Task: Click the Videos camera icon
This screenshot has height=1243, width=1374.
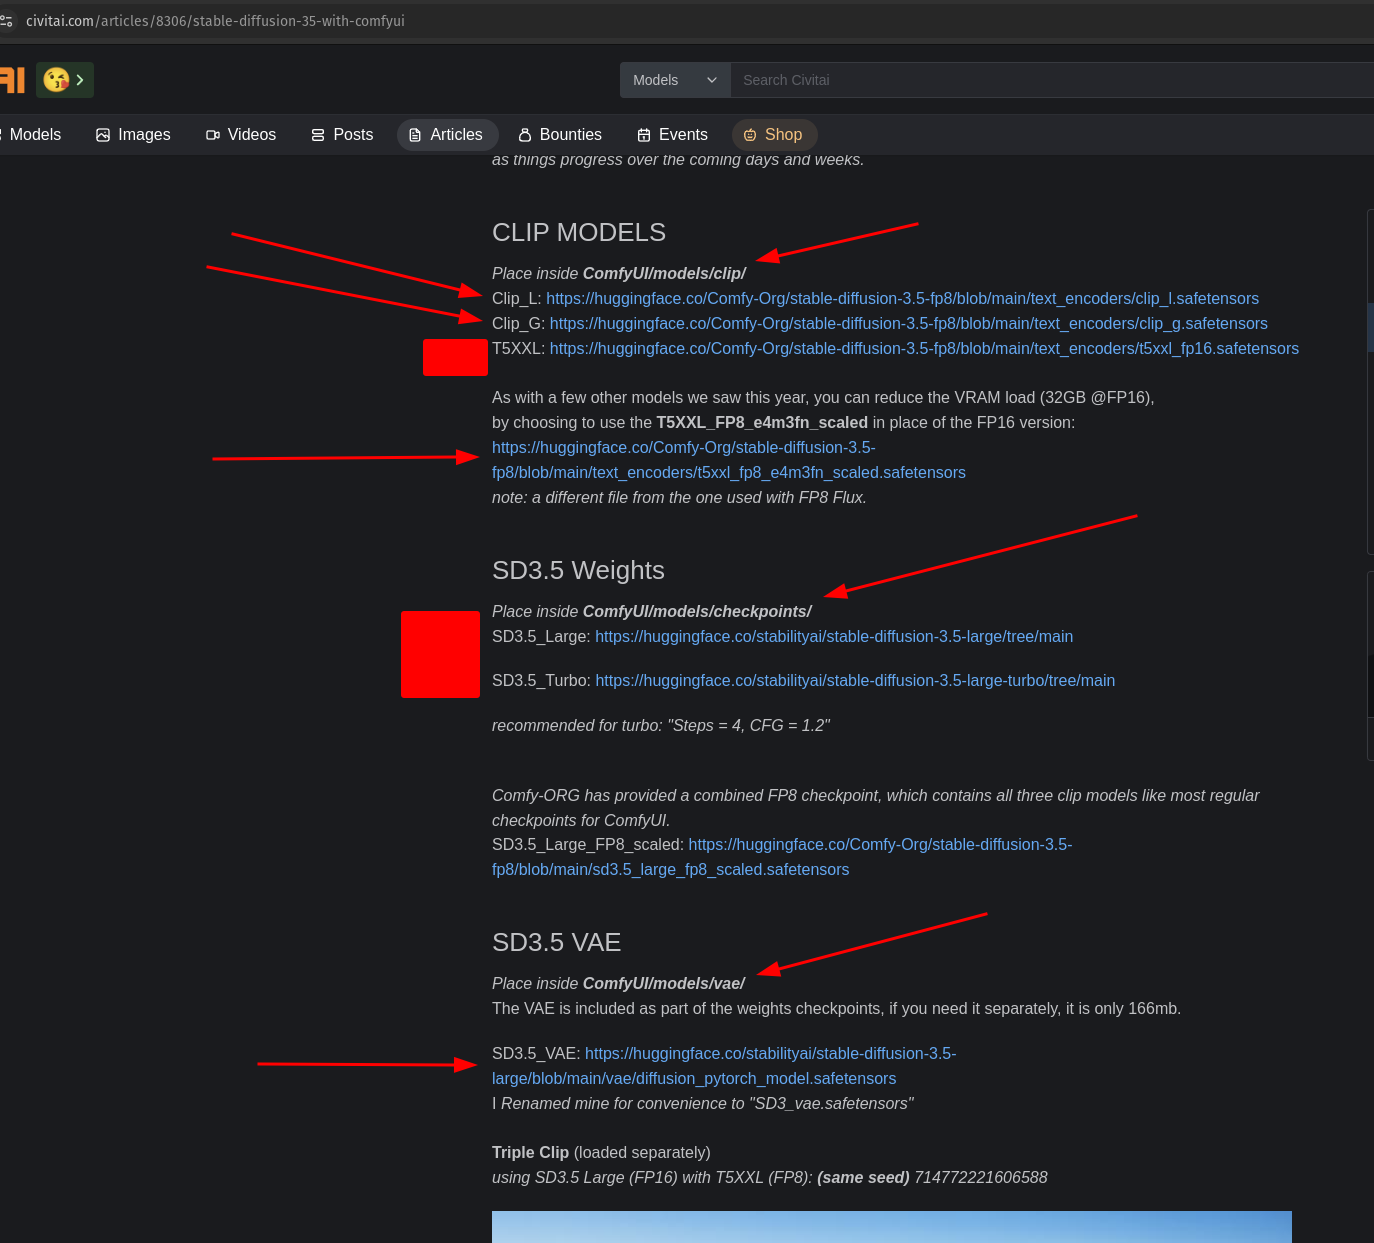Action: [x=213, y=135]
